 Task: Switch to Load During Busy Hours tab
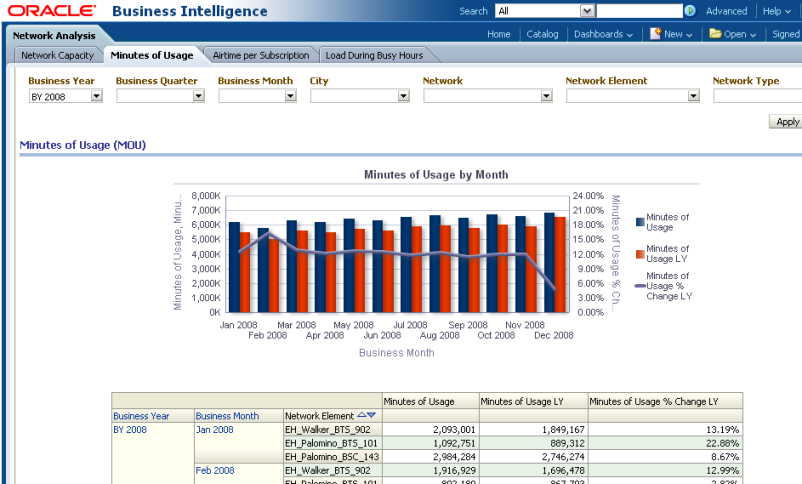click(374, 55)
